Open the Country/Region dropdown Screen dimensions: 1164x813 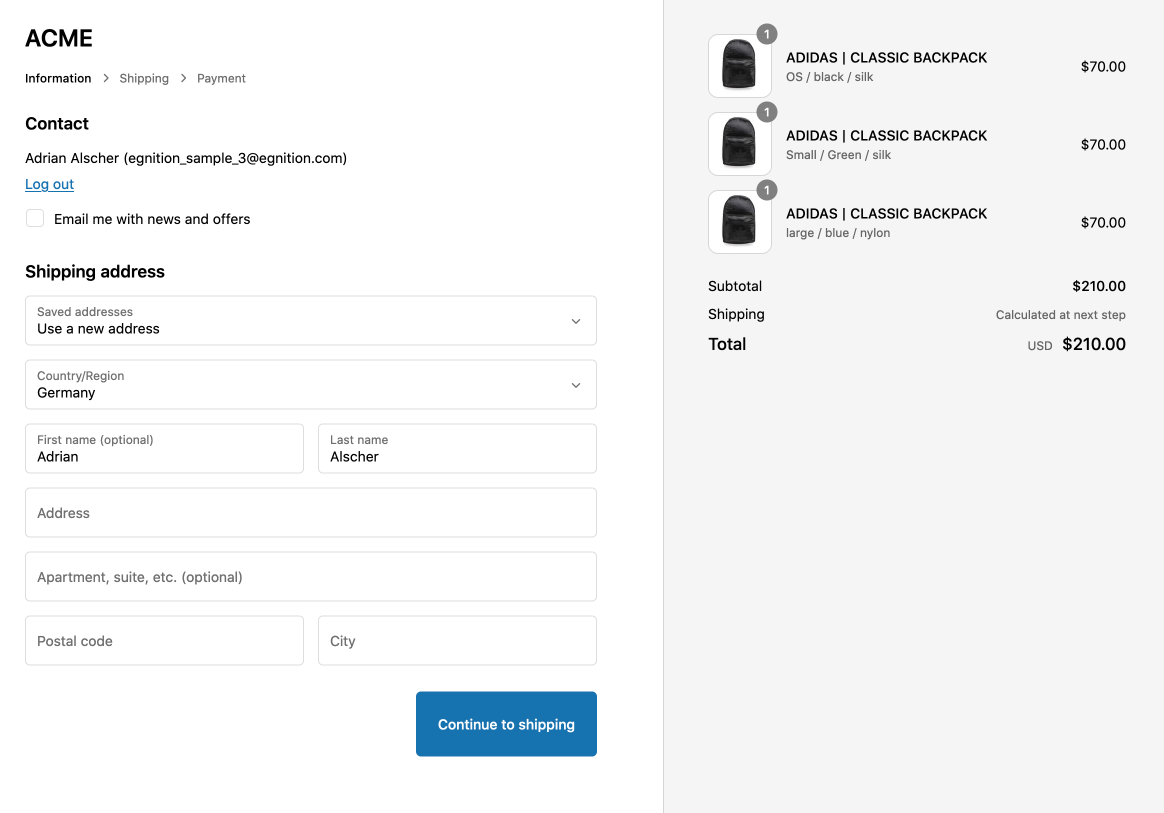pos(311,385)
